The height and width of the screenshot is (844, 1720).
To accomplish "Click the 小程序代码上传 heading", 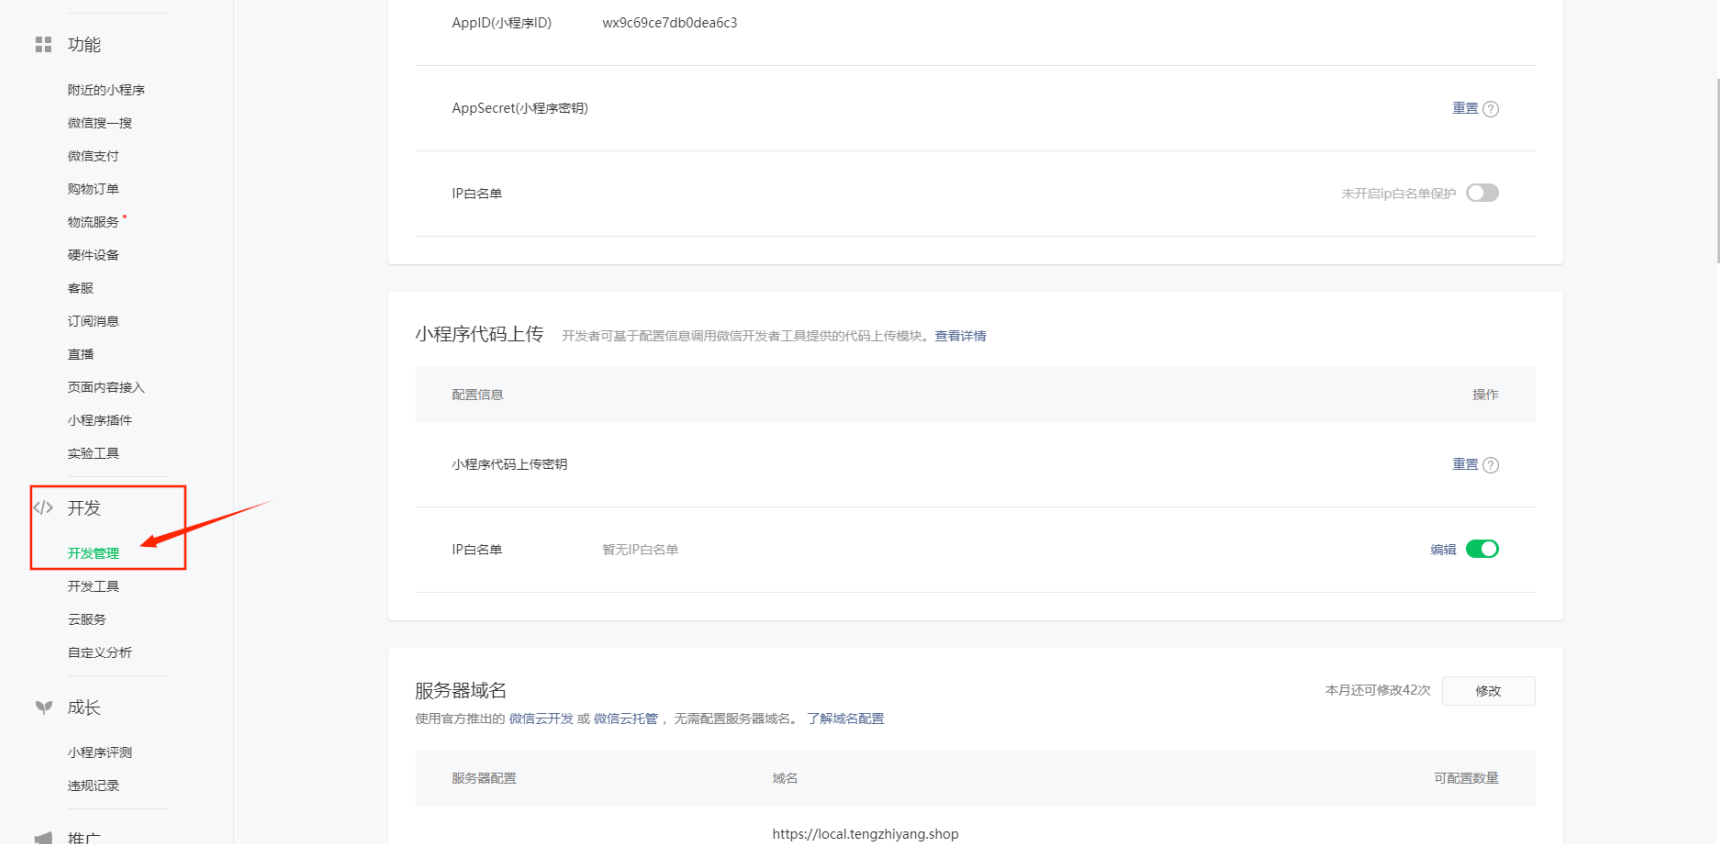I will [479, 334].
